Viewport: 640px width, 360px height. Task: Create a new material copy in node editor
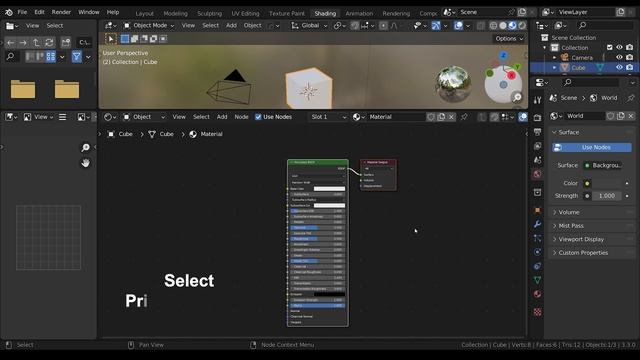[x=441, y=117]
